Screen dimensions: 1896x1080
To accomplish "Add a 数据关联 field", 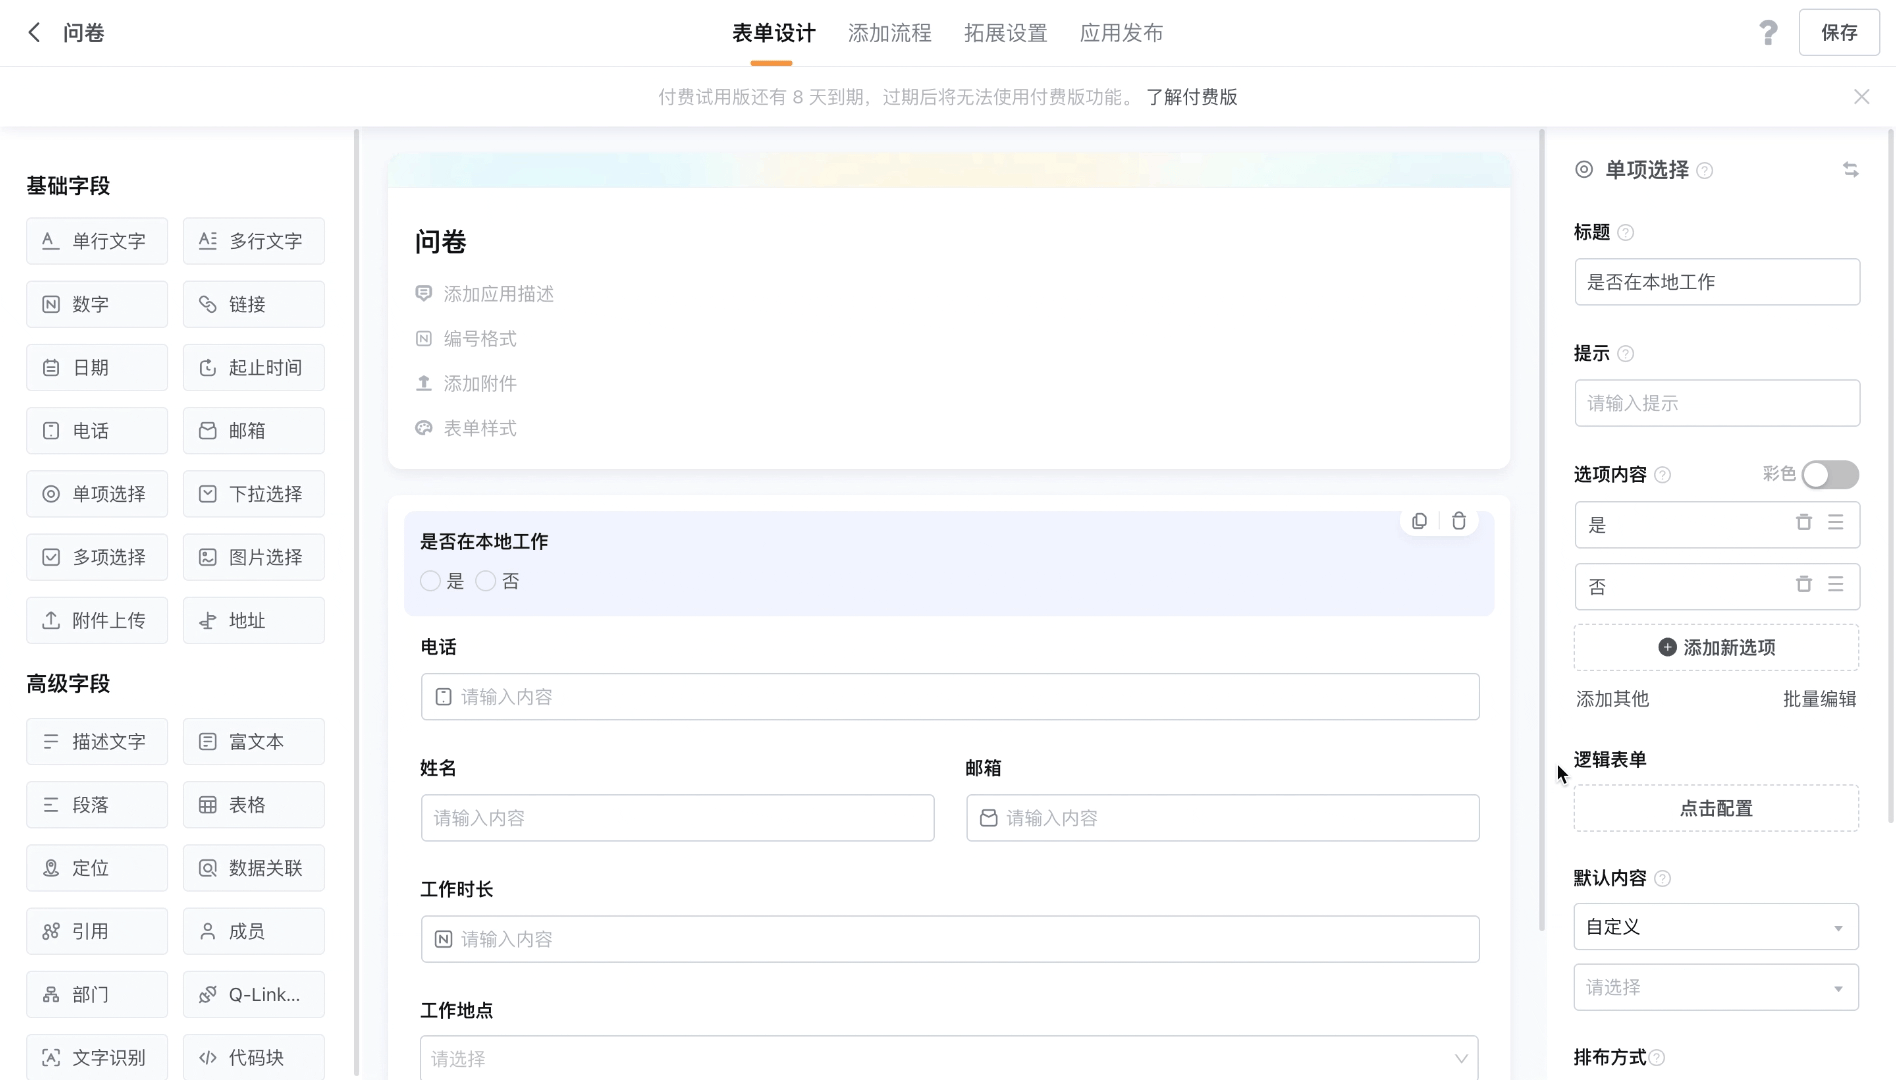I will pyautogui.click(x=254, y=868).
